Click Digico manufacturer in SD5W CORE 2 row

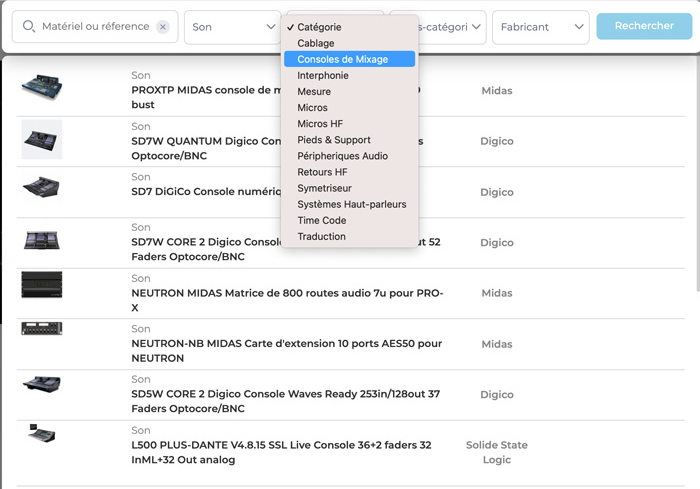coord(497,394)
